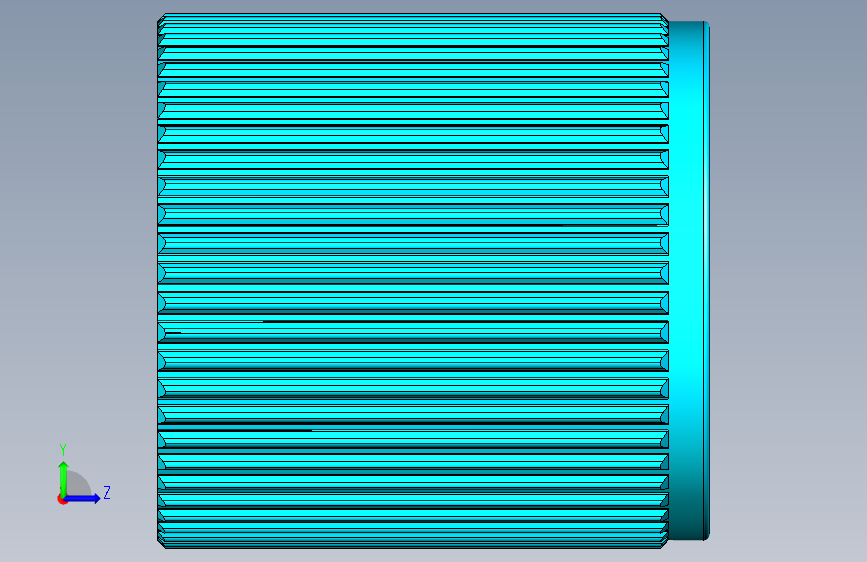Select the smooth cylindrical collar at model's end
This screenshot has height=562, width=867.
coord(689,281)
